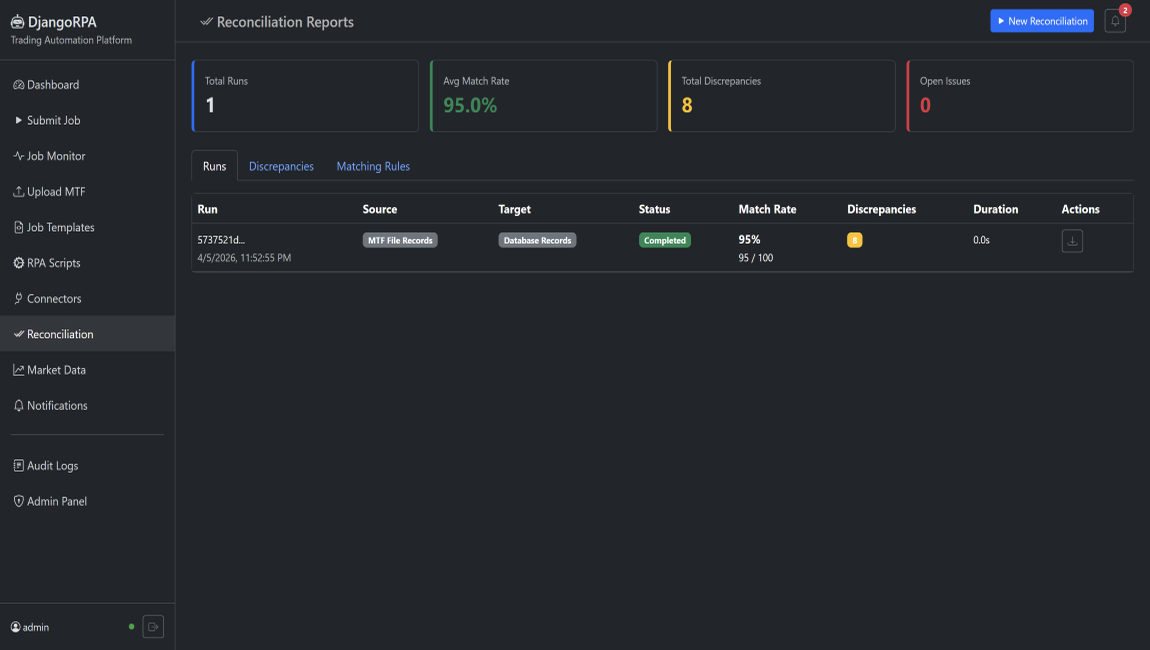The width and height of the screenshot is (1150, 650).
Task: Go to Notifications in sidebar
Action: point(57,406)
